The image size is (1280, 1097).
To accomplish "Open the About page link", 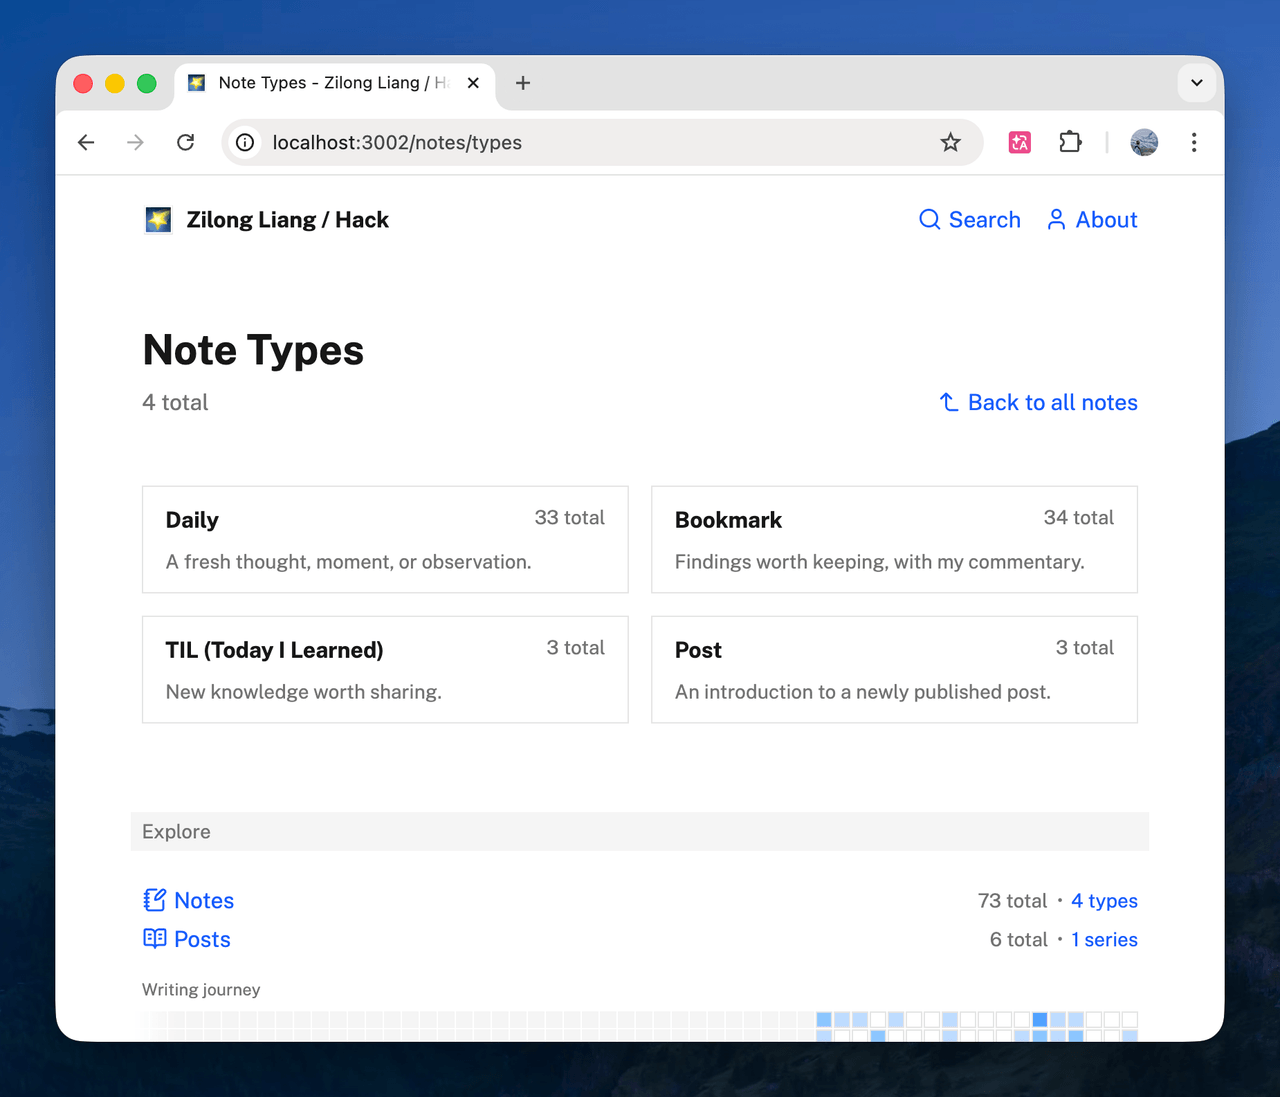I will coord(1092,220).
